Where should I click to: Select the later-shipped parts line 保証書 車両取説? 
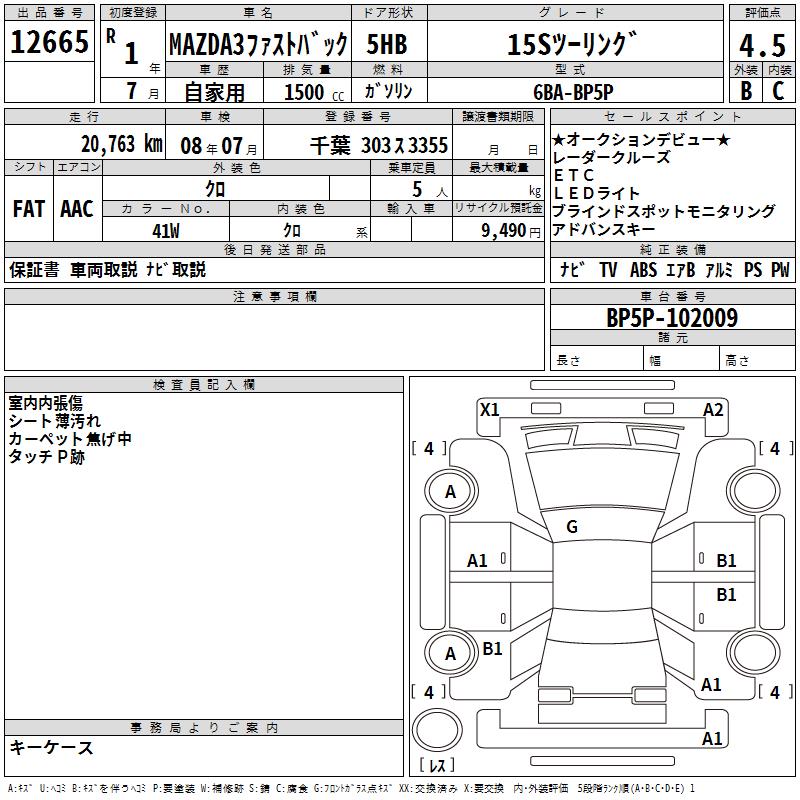coord(73,269)
